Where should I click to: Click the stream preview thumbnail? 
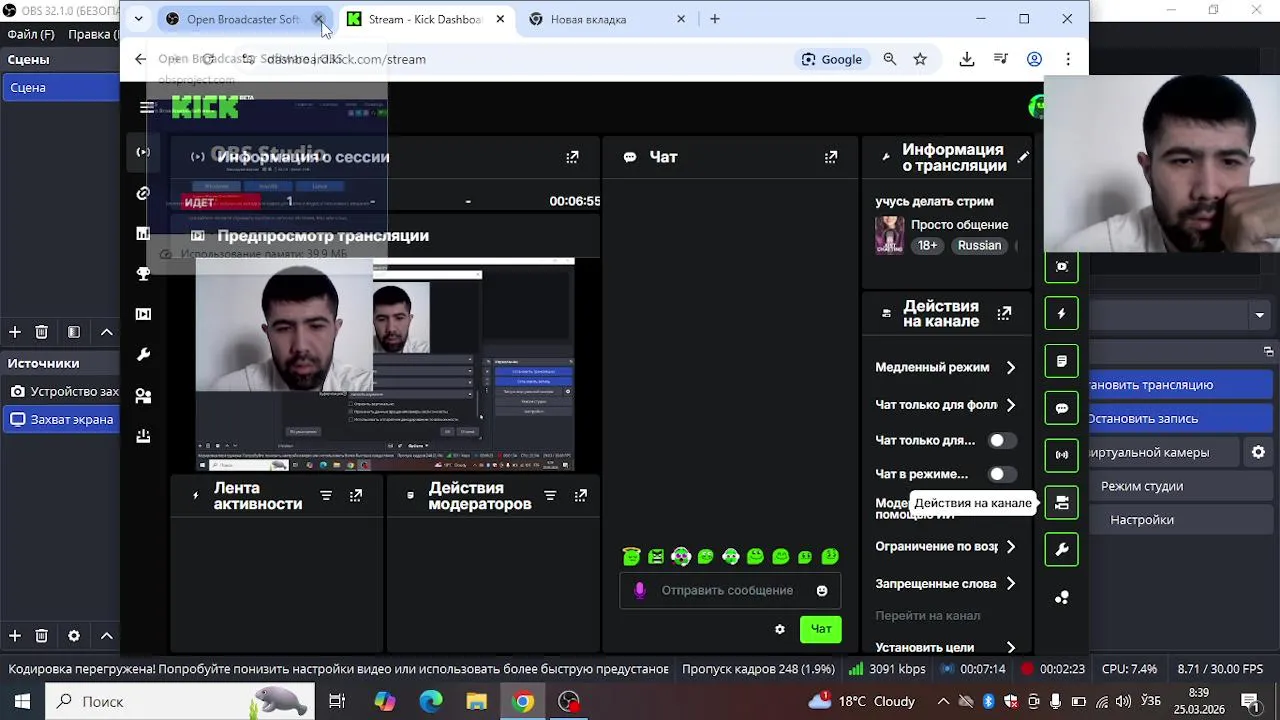[385, 364]
